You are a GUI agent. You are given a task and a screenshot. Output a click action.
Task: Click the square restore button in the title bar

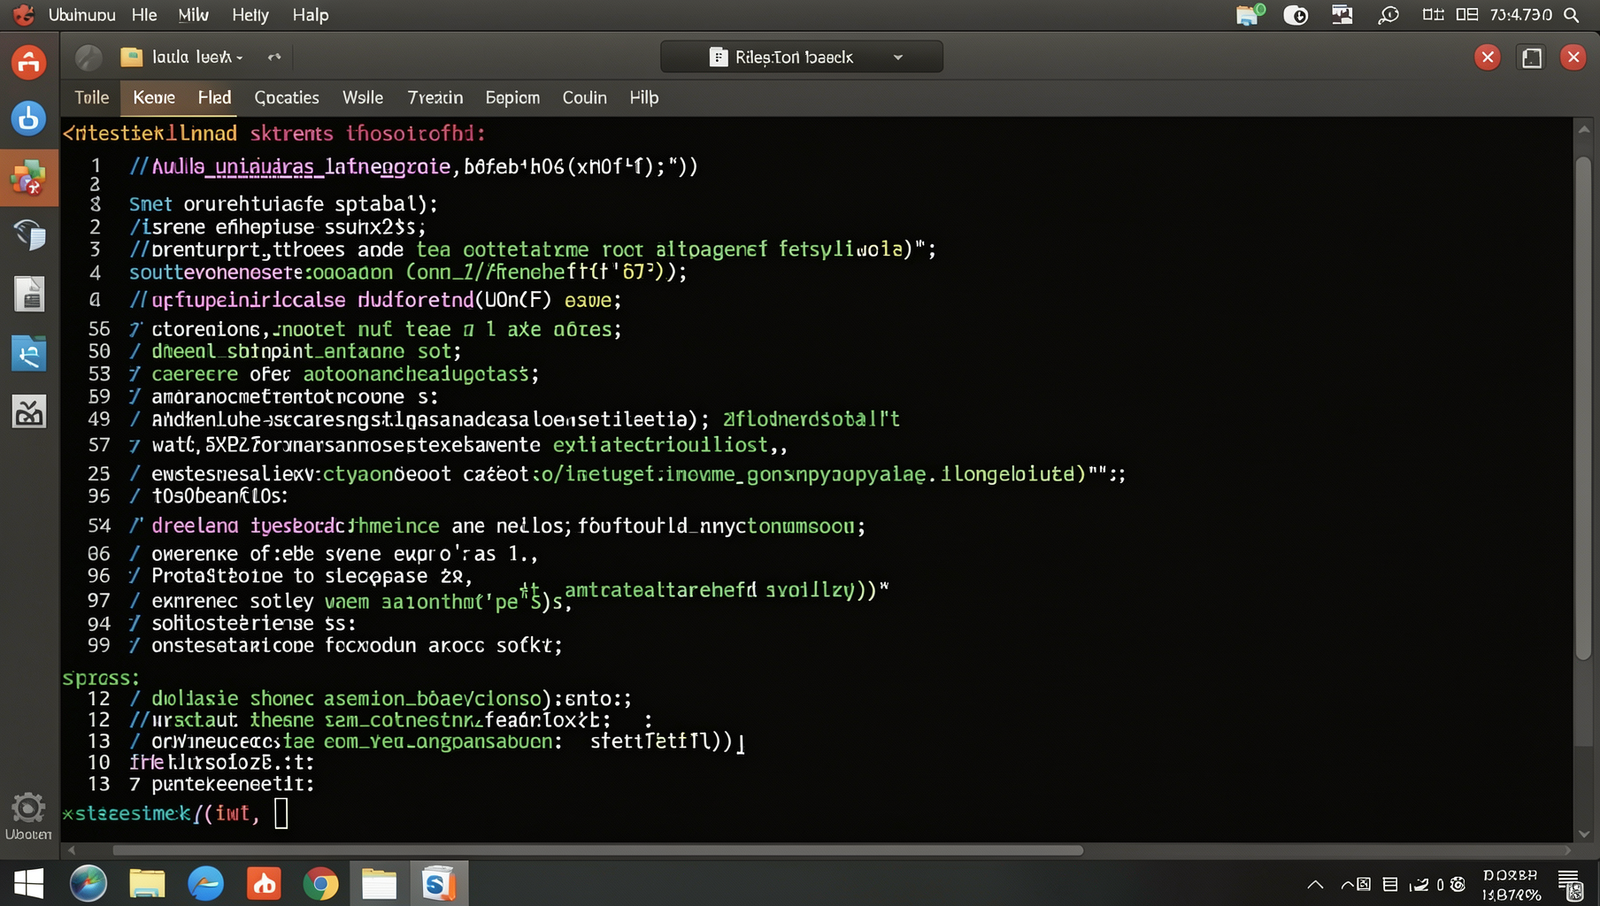point(1531,57)
